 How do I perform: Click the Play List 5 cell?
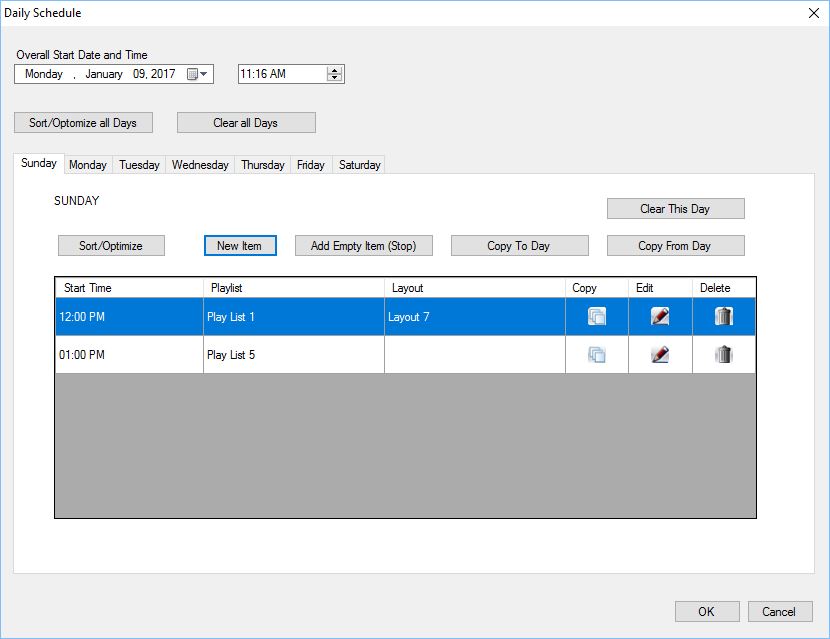pyautogui.click(x=294, y=354)
